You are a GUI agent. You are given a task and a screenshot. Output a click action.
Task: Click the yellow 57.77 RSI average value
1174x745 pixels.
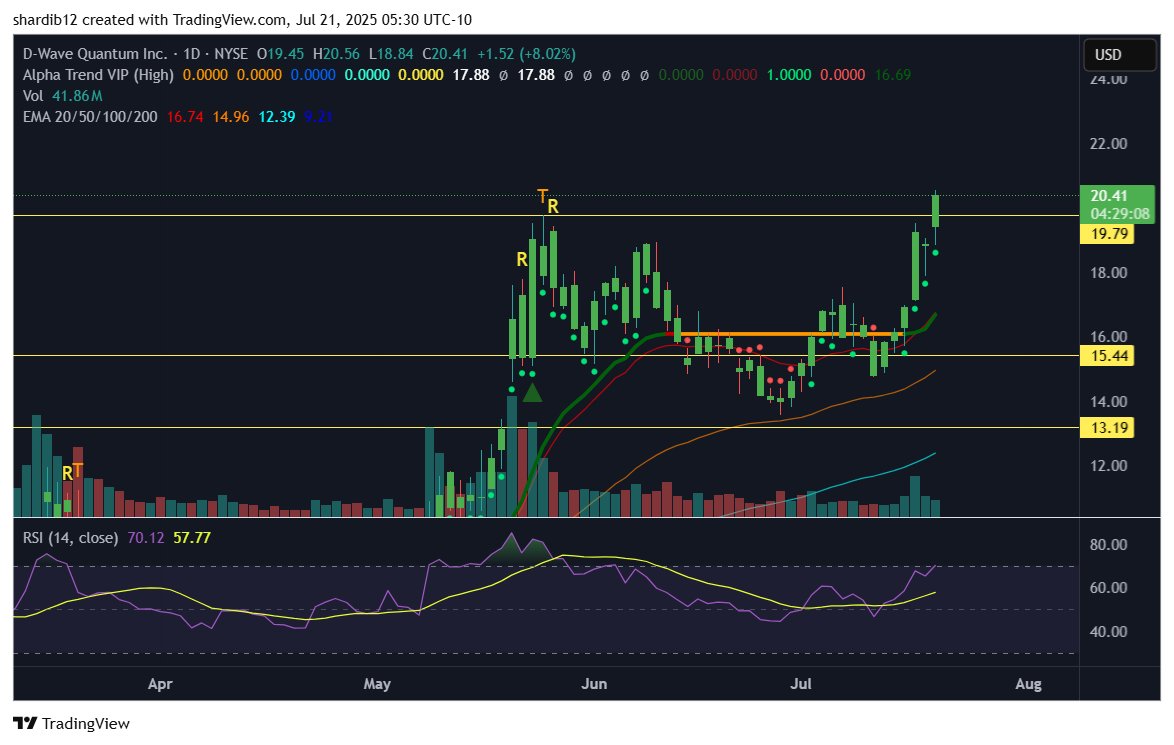pyautogui.click(x=192, y=538)
